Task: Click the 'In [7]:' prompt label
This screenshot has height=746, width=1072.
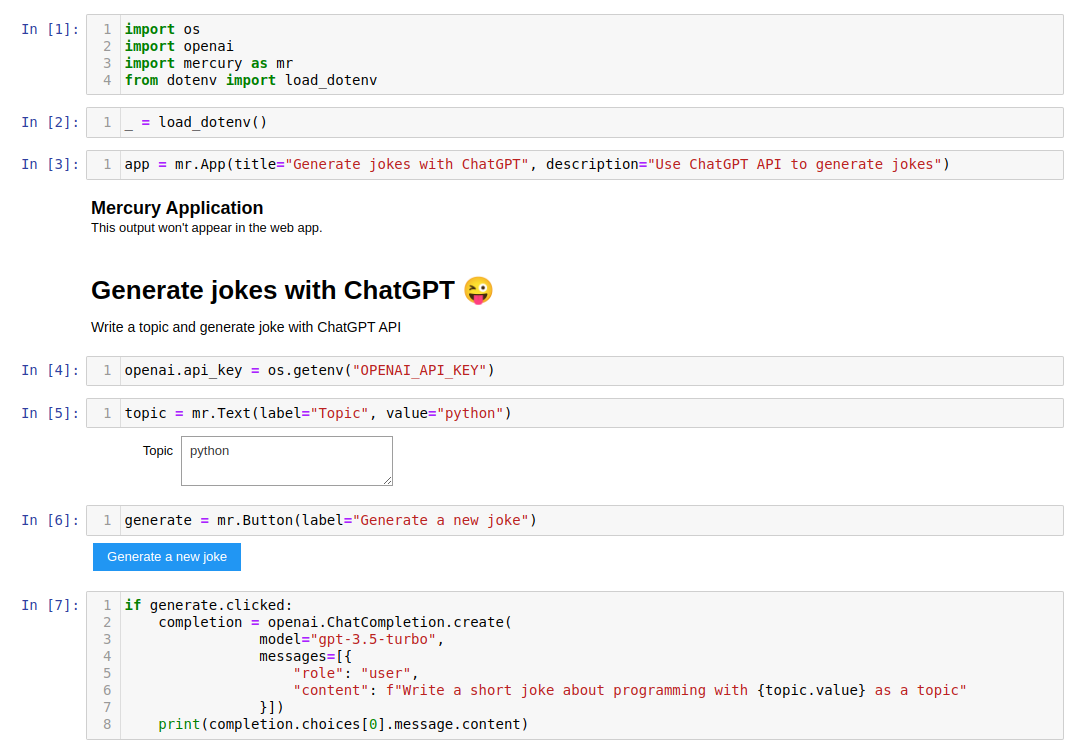Action: coord(50,605)
